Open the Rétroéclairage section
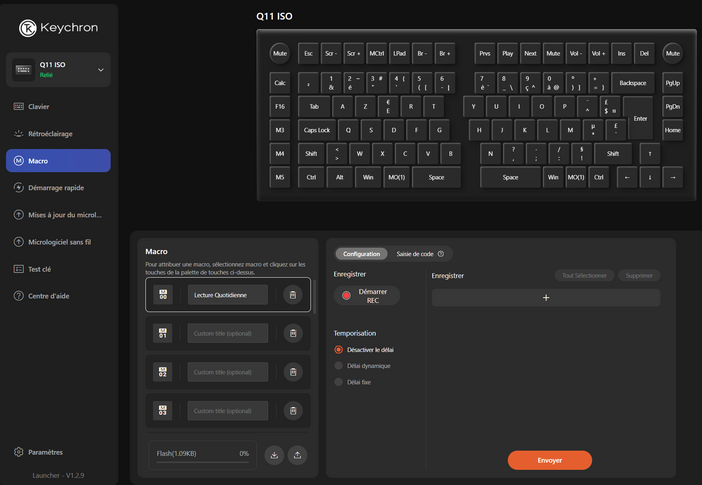 58,133
